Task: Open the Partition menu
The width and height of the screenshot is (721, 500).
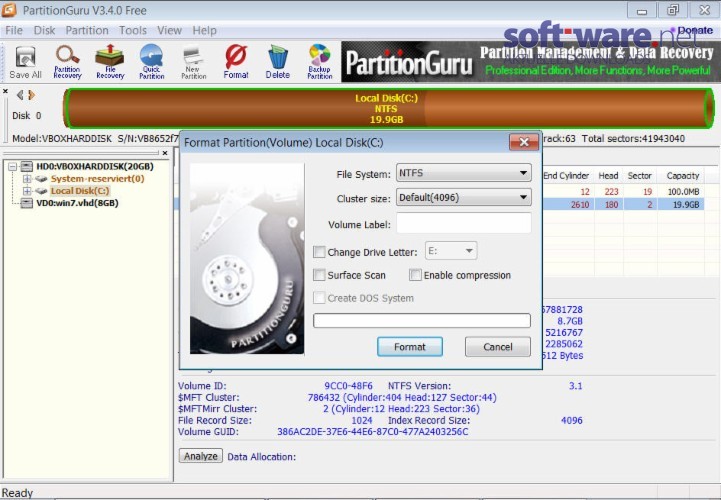Action: point(87,30)
